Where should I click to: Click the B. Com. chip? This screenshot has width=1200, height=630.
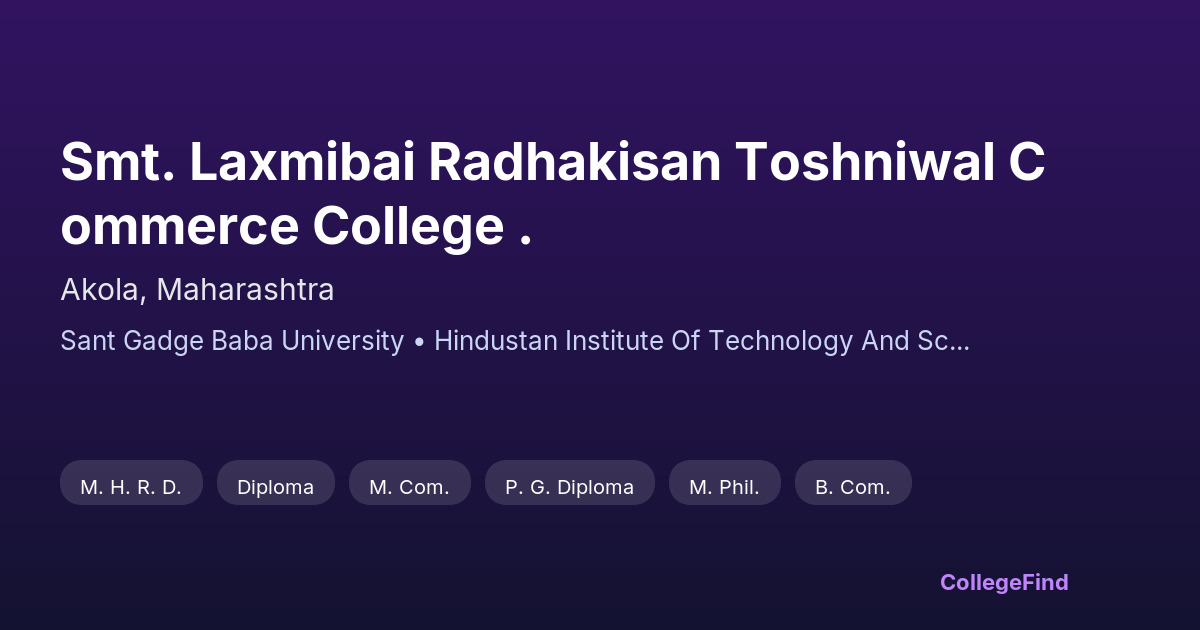852,487
